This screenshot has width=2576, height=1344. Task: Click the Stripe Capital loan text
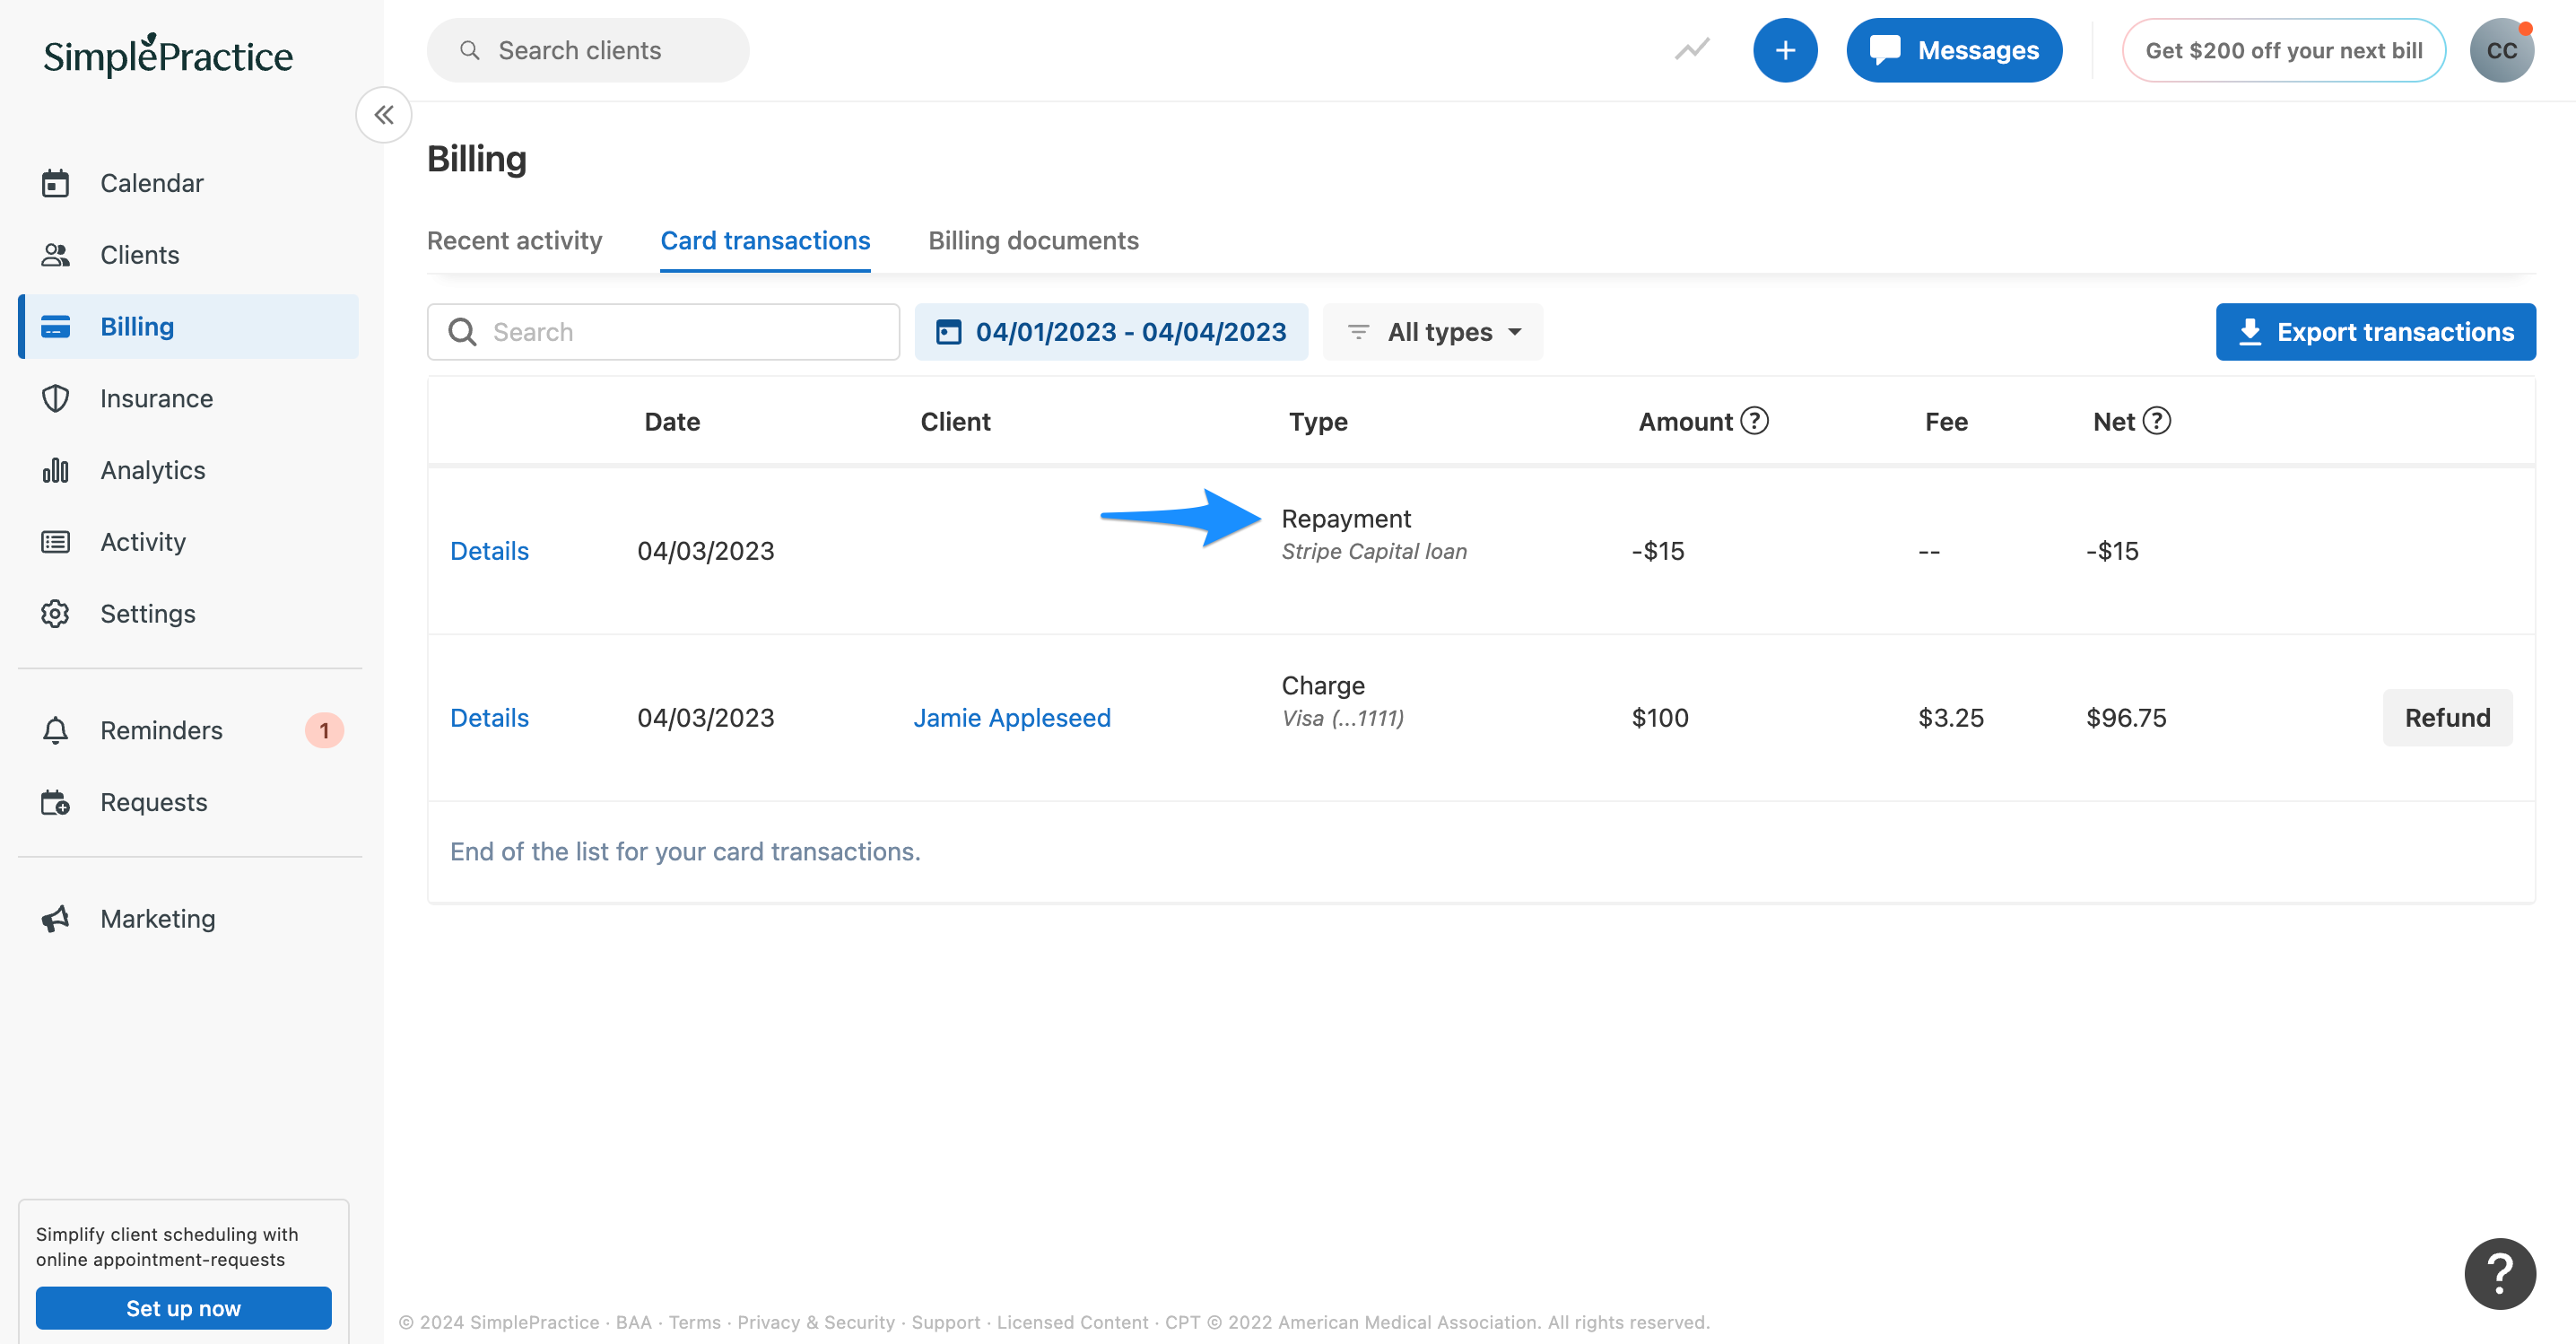click(x=1374, y=552)
